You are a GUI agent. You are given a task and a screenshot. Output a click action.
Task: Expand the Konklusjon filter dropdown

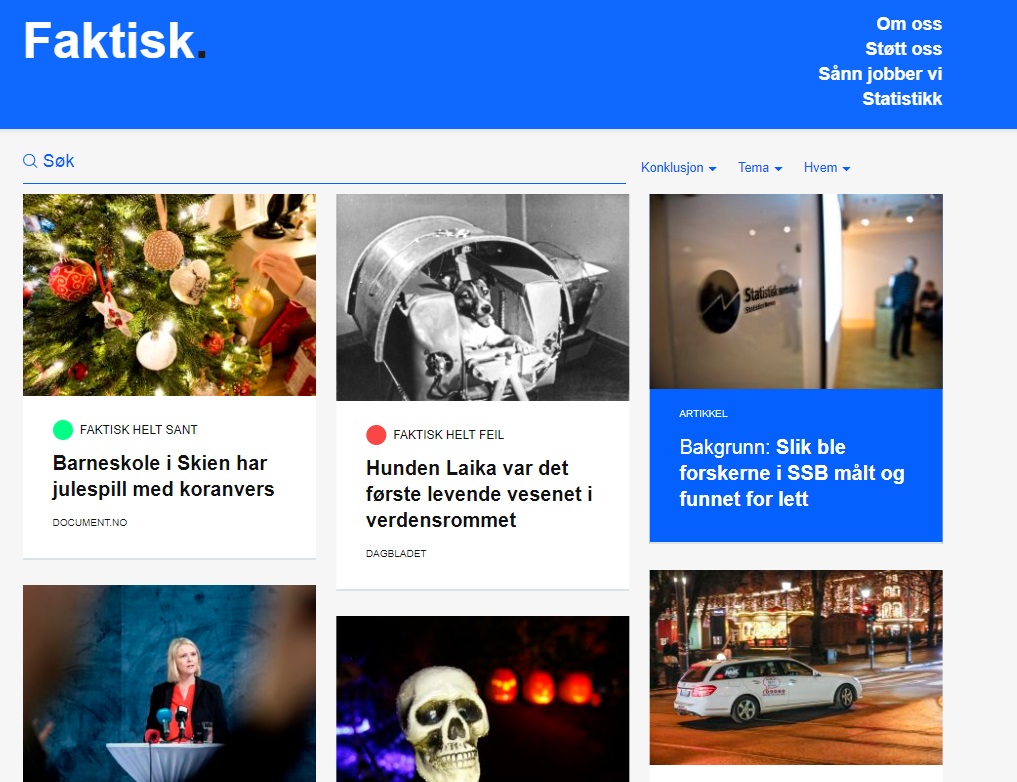pyautogui.click(x=678, y=168)
